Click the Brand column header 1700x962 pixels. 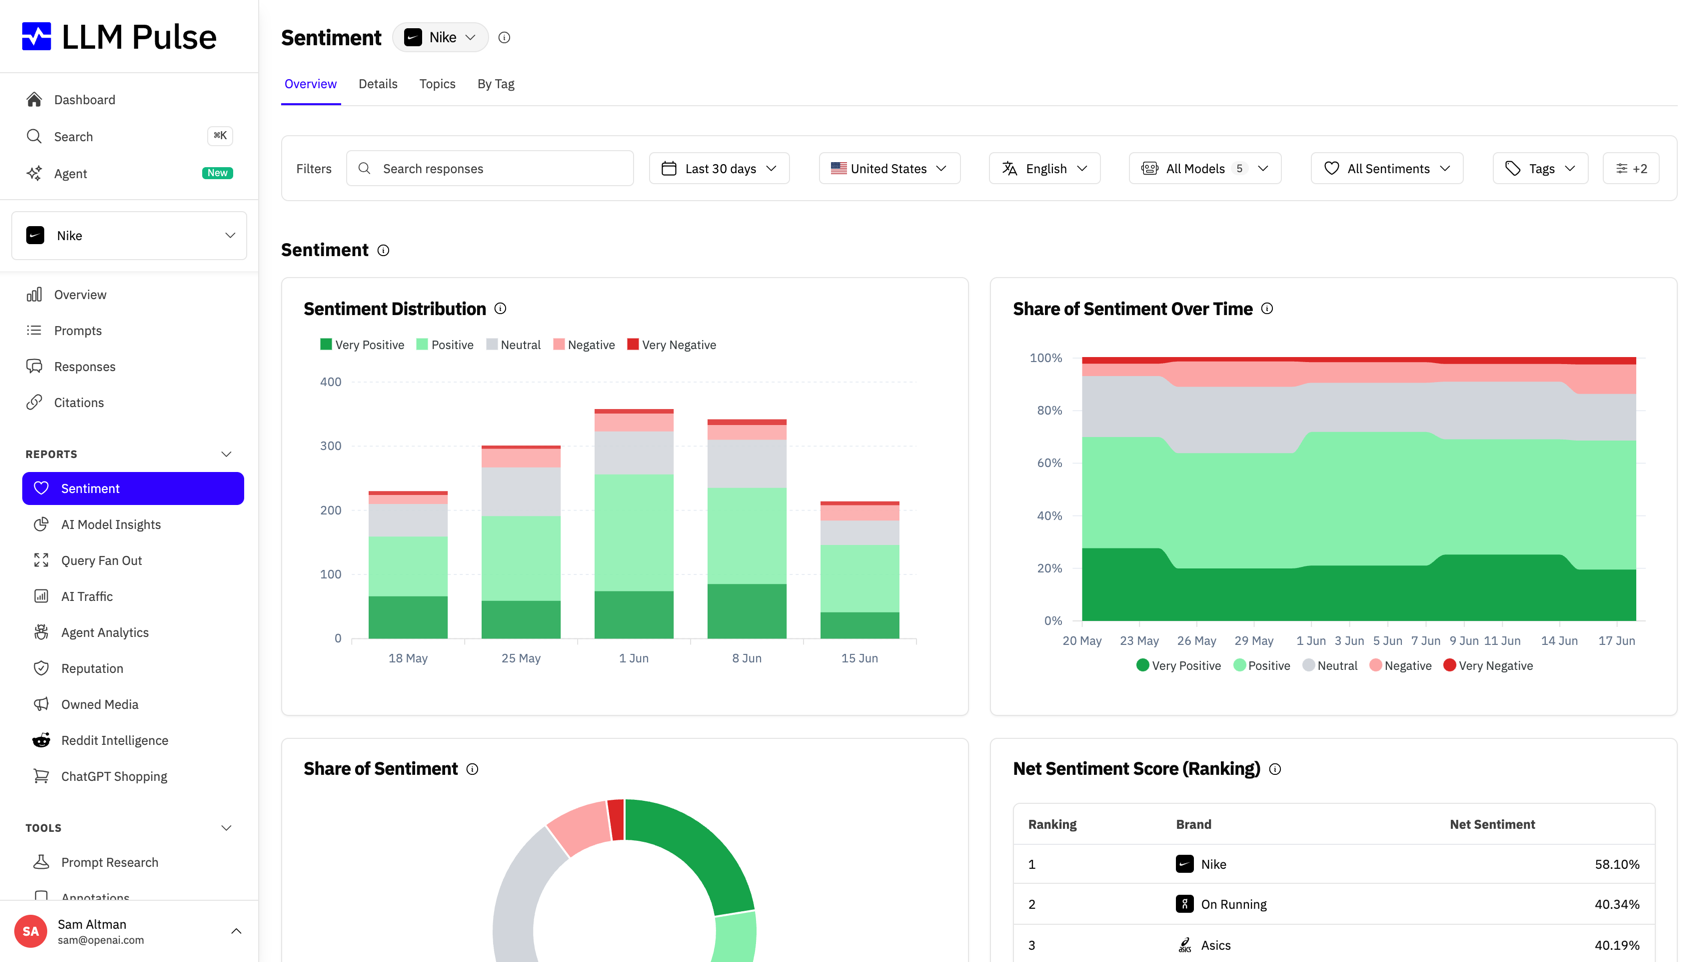point(1193,825)
